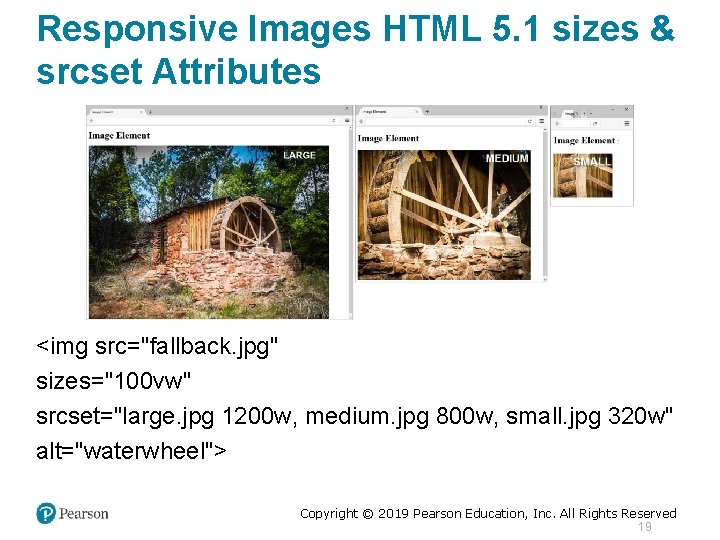Viewport: 720px width, 540px height.
Task: Click the waterwheel photo labeled LARGE
Action: coord(209,232)
